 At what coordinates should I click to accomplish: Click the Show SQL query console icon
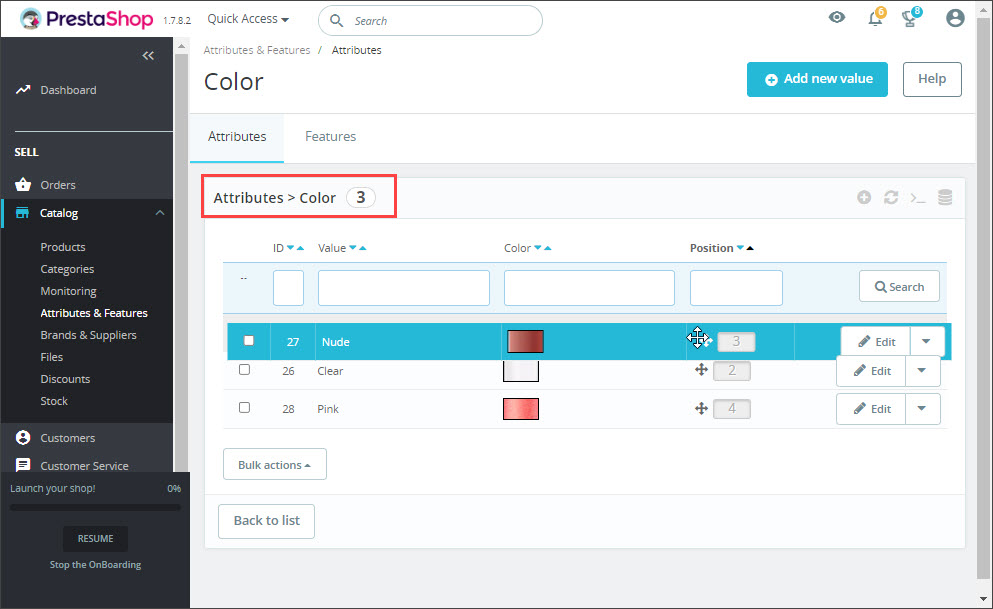pos(918,197)
